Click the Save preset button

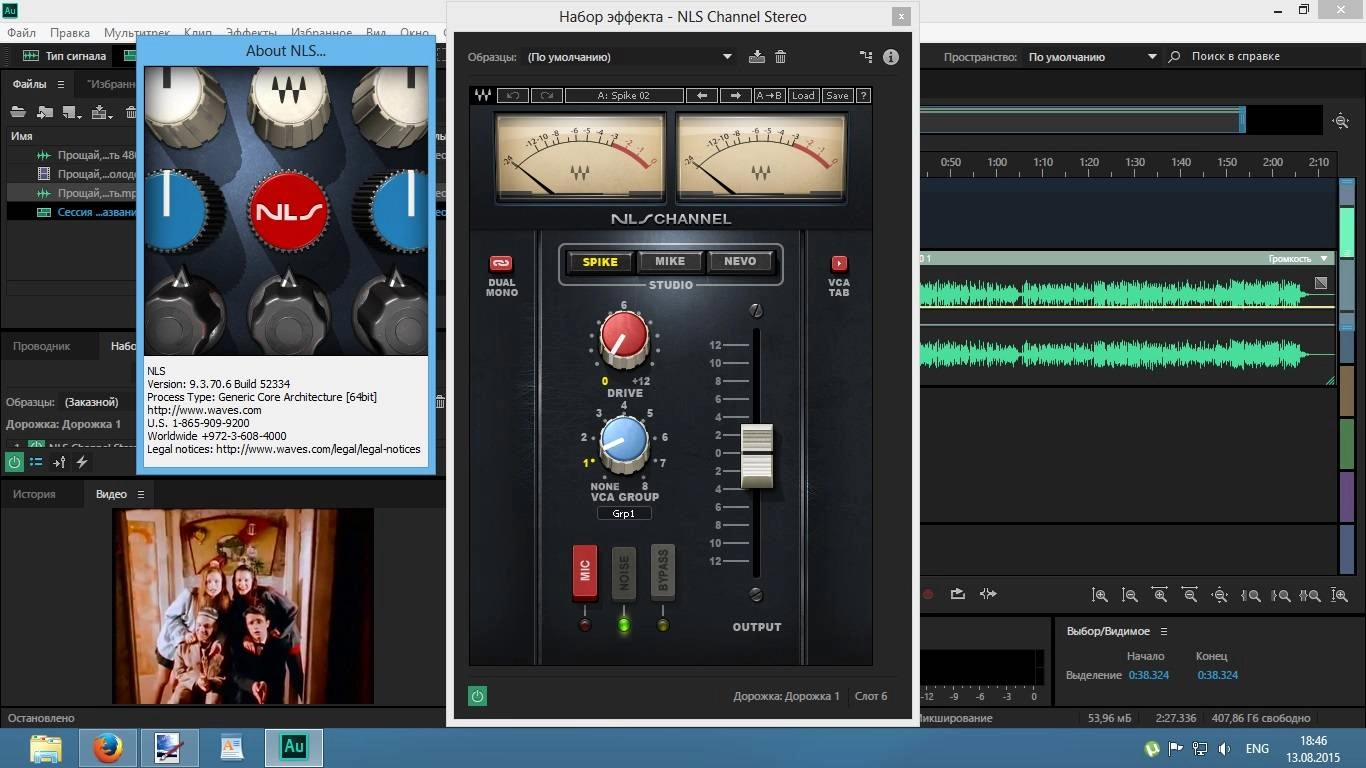[837, 96]
